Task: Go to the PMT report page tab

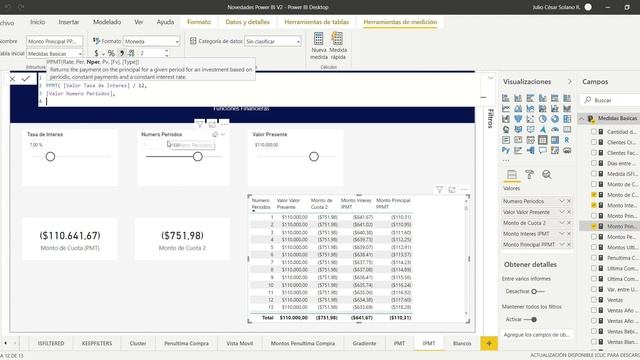Action: (x=400, y=343)
